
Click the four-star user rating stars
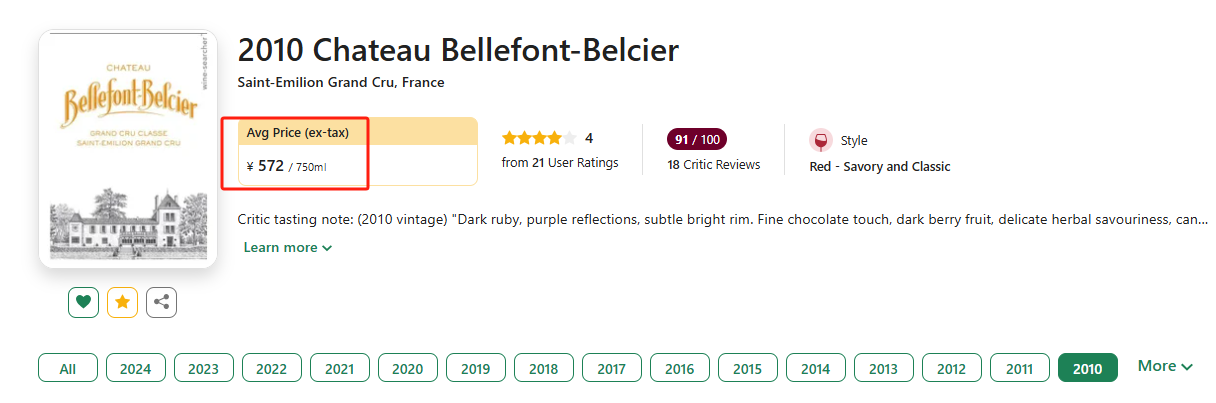click(x=539, y=138)
